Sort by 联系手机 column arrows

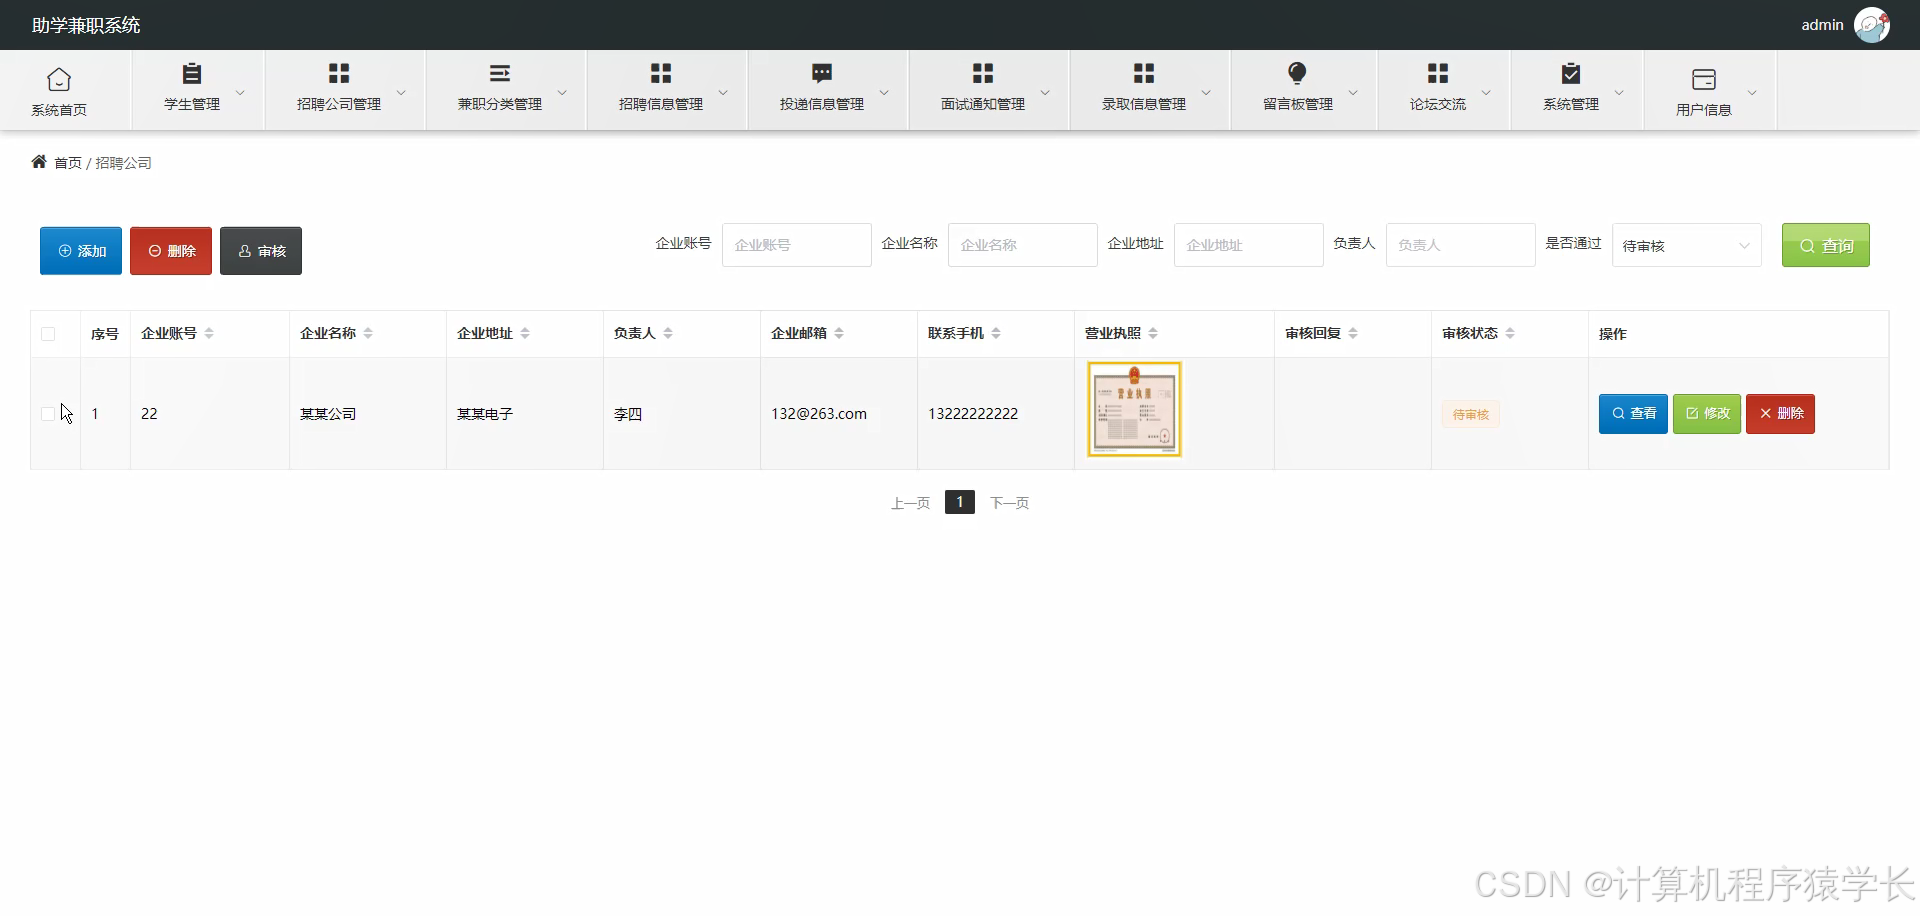996,333
